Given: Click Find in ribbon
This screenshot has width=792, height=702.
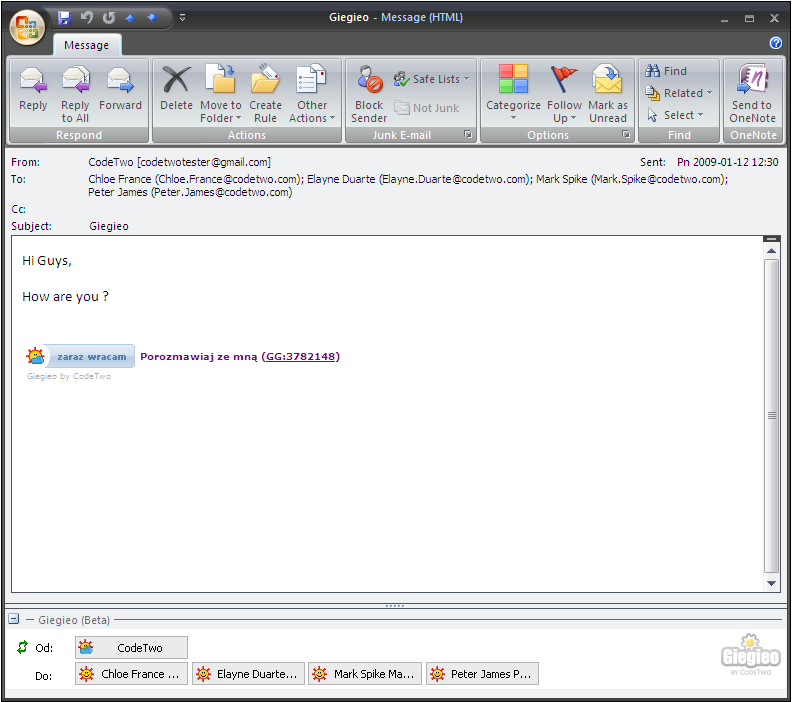Looking at the screenshot, I should (x=666, y=71).
